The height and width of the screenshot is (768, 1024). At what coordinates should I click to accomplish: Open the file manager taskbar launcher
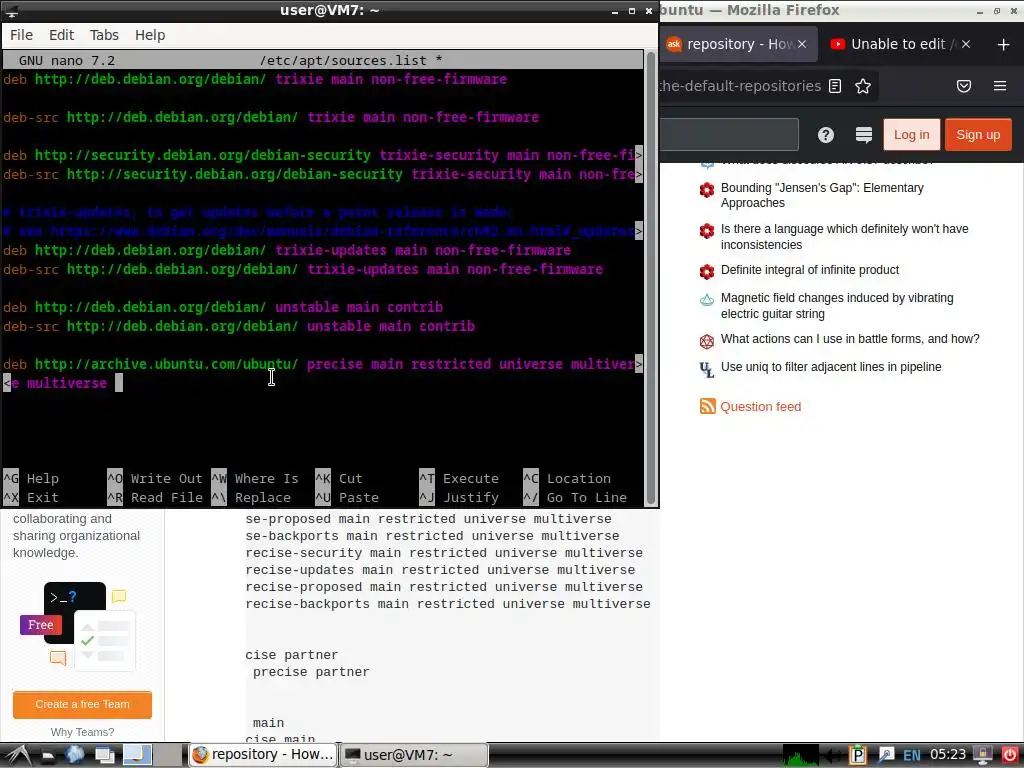[x=47, y=756]
